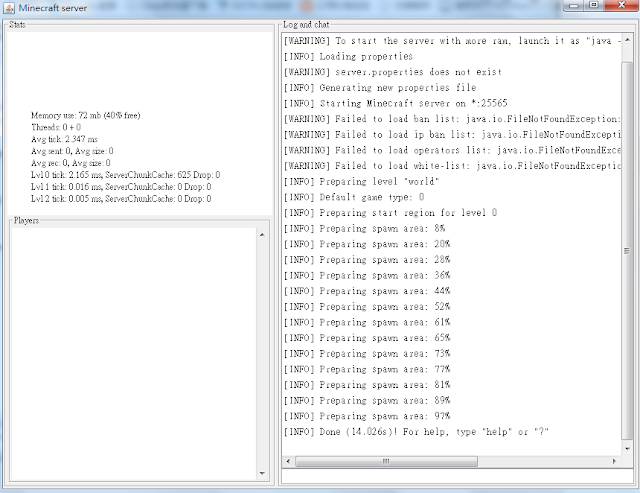Click the log vertical scrollbar up arrow
Screen dimensions: 640x493
click(627, 40)
